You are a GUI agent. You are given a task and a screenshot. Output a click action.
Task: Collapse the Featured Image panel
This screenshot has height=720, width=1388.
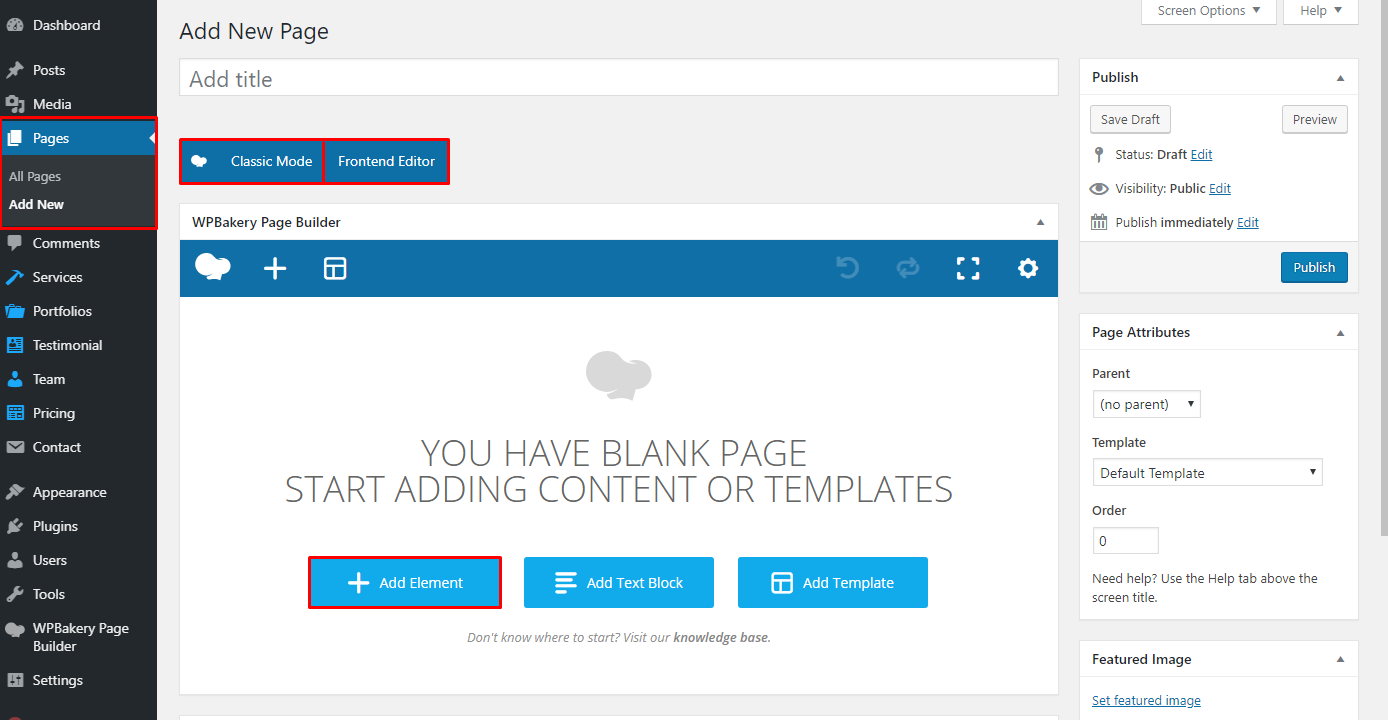pos(1340,660)
